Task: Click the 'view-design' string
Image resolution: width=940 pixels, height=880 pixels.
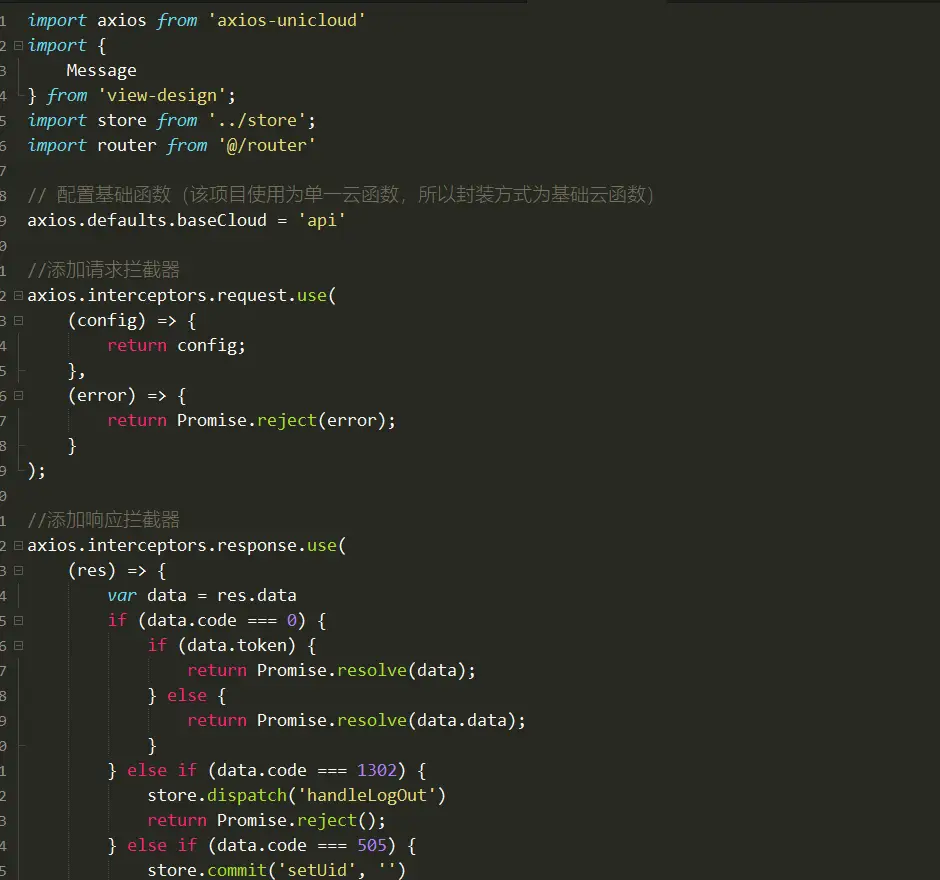Action: 162,96
